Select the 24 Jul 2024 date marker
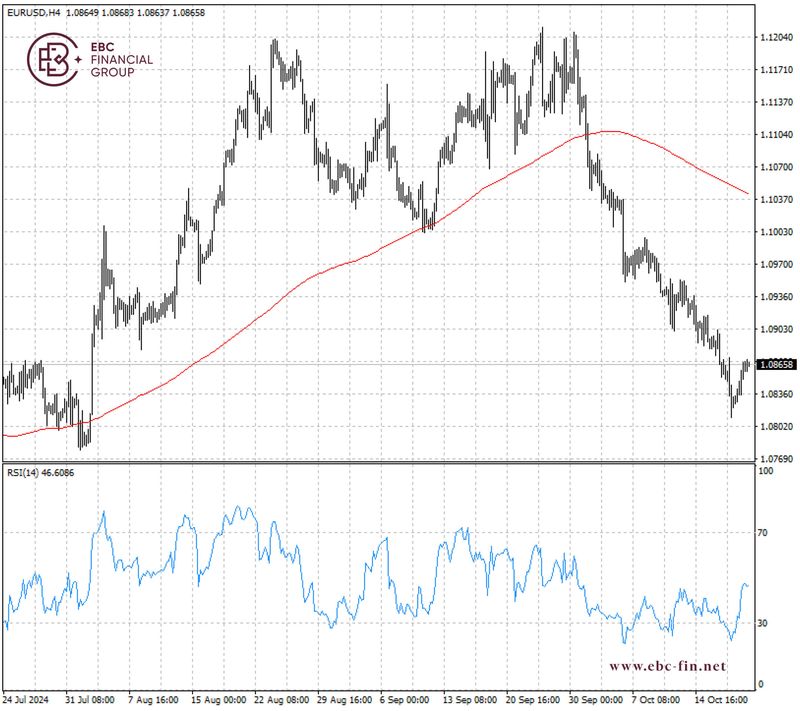Screen dimensions: 800x711 click(28, 699)
